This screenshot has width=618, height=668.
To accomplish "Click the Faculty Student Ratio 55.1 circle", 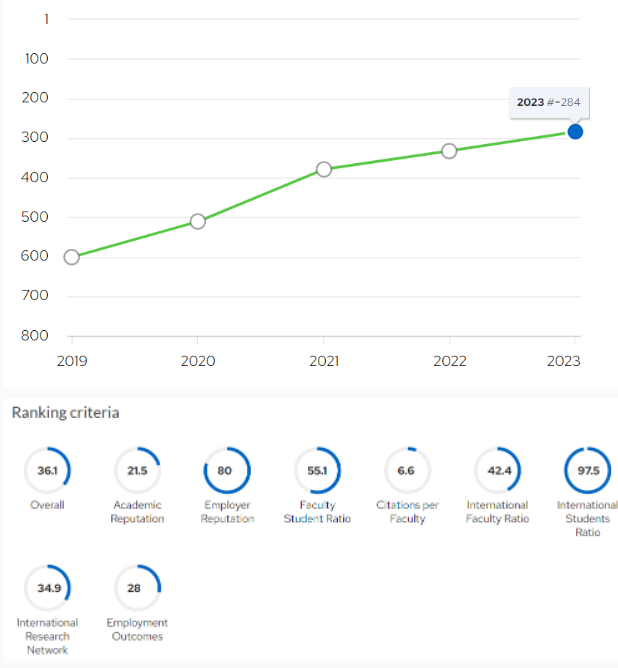I will 317,470.
